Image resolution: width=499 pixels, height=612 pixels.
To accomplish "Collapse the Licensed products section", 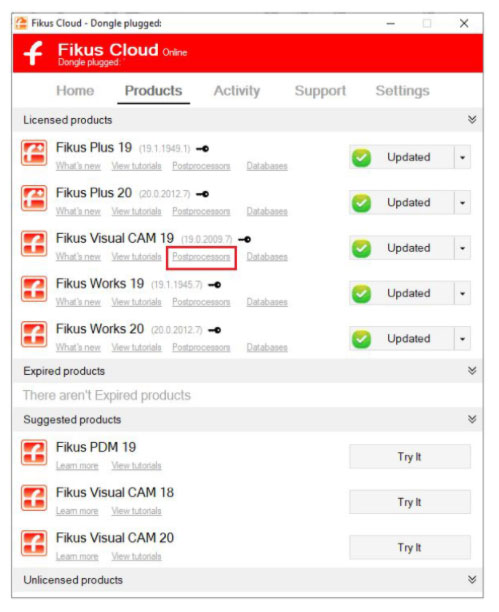I will point(472,119).
